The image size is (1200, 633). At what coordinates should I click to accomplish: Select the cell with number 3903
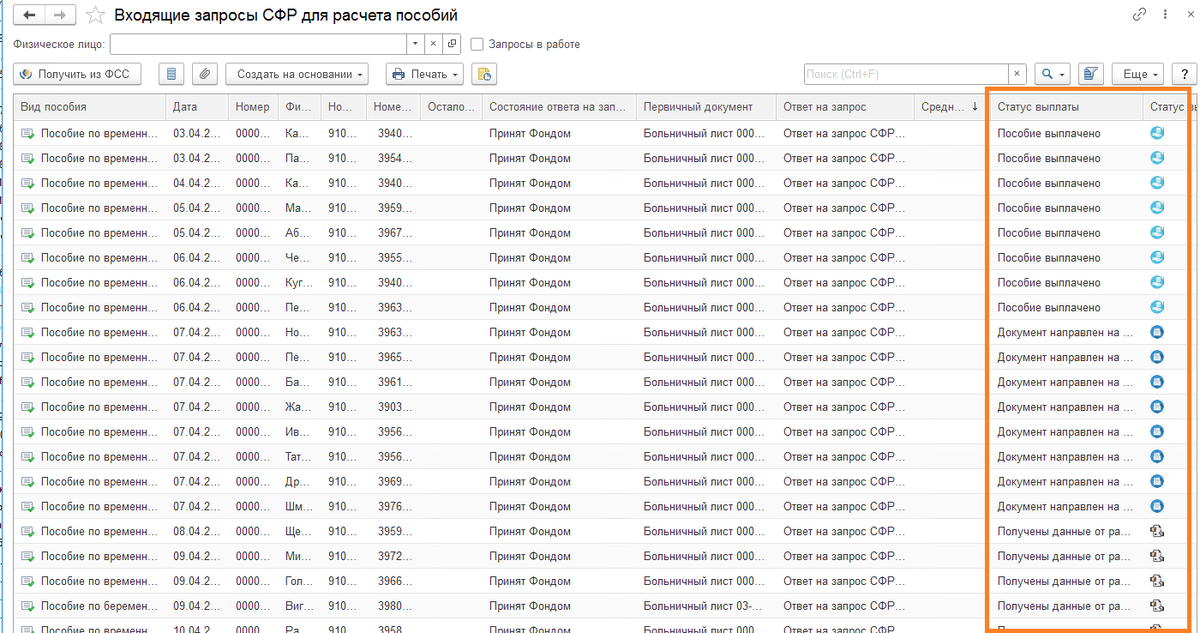[392, 407]
